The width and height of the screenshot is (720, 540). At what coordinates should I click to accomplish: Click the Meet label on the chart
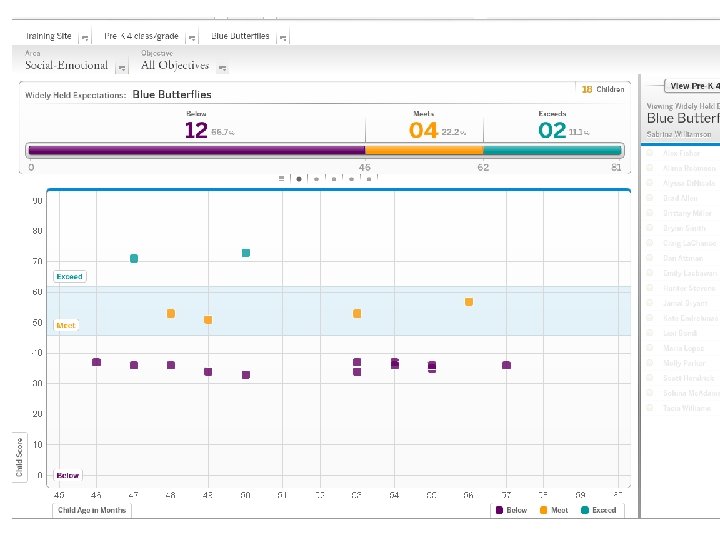point(66,325)
